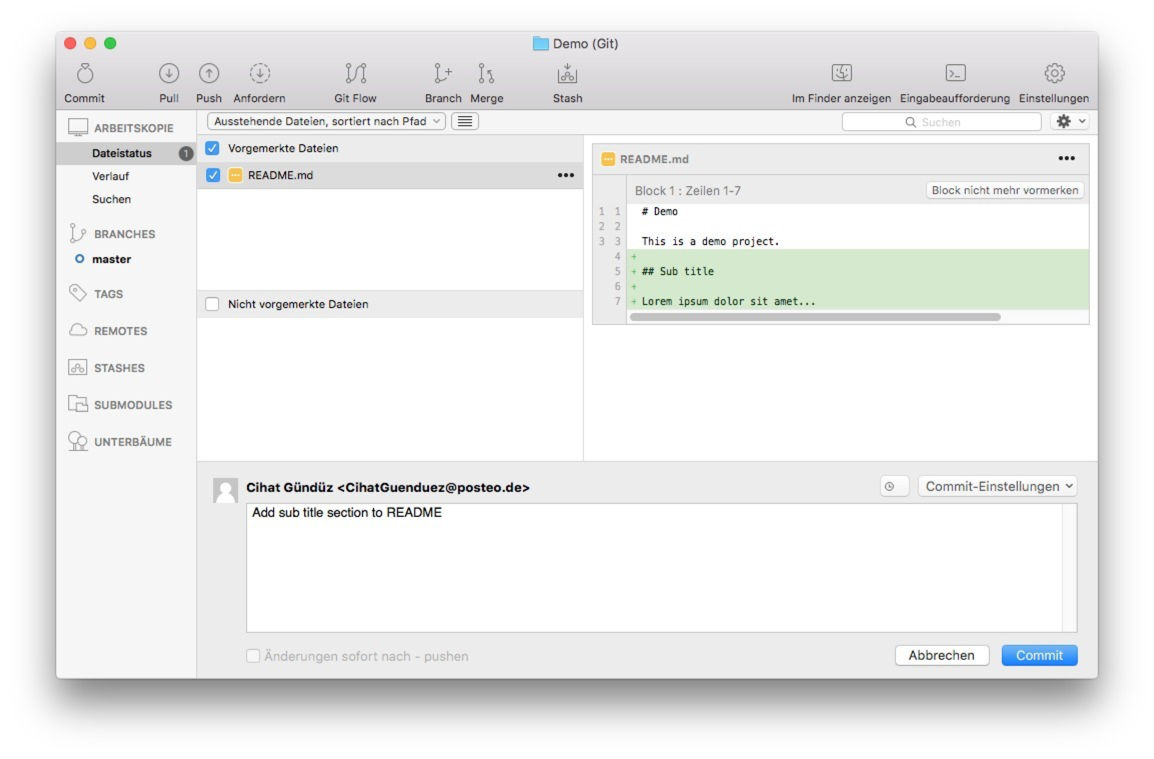Click the user avatar image

(225, 490)
